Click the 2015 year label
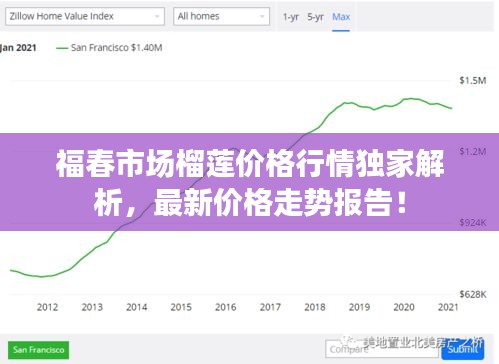 [181, 307]
